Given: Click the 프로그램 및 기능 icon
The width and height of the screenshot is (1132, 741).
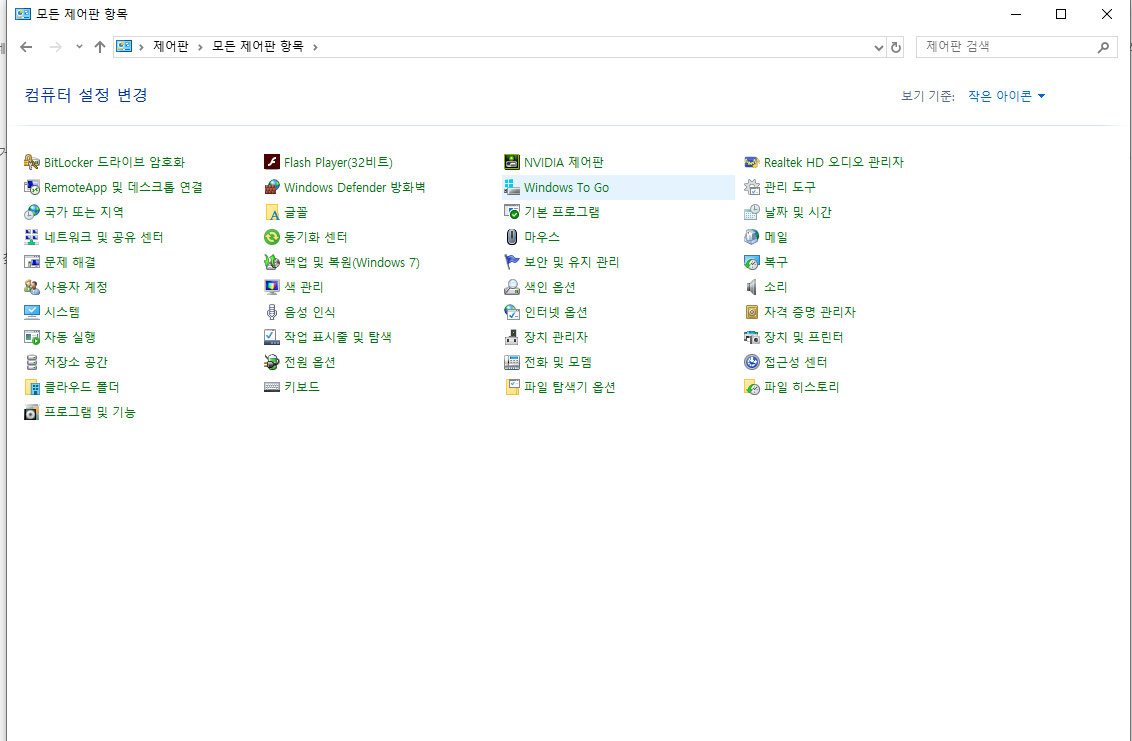Looking at the screenshot, I should [x=32, y=412].
